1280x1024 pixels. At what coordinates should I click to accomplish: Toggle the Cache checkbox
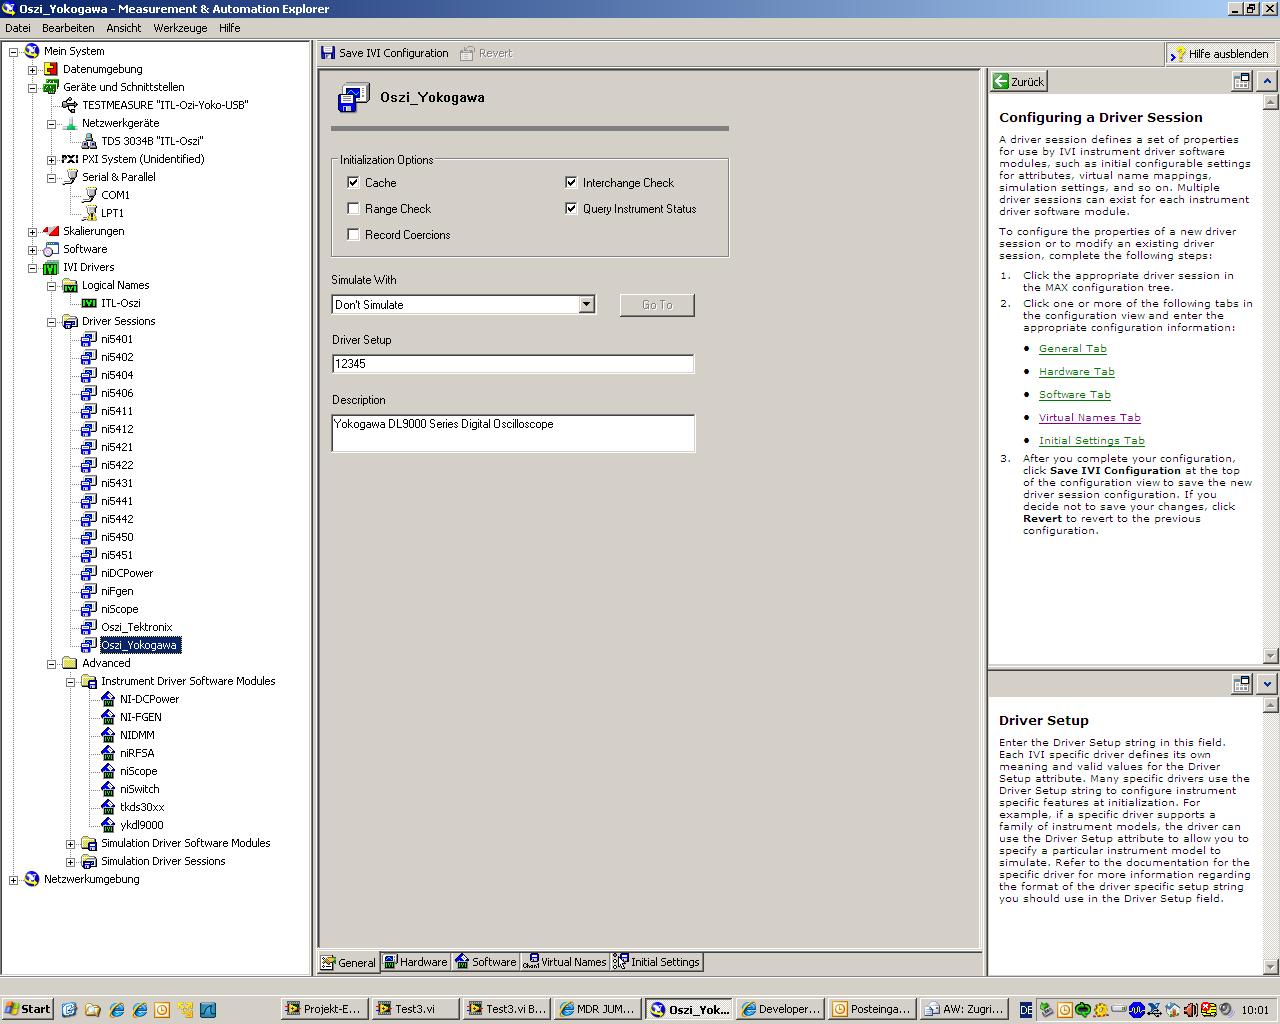click(353, 182)
